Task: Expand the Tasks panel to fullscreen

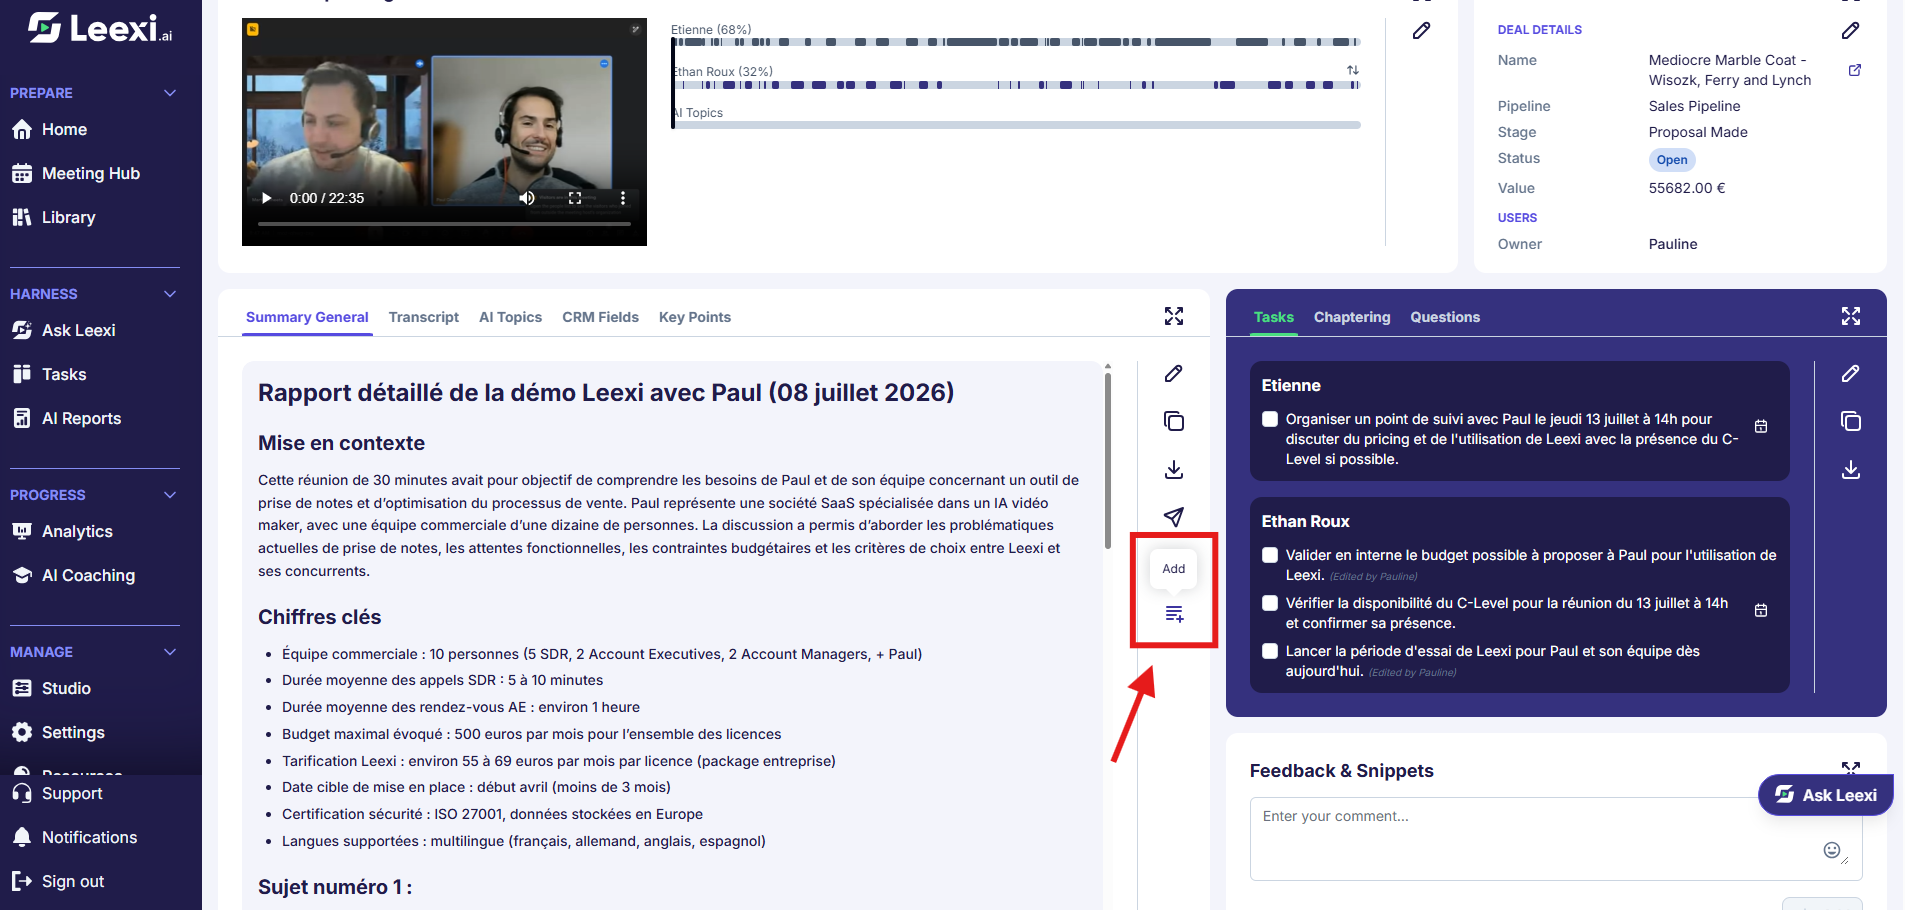Action: coord(1851,316)
